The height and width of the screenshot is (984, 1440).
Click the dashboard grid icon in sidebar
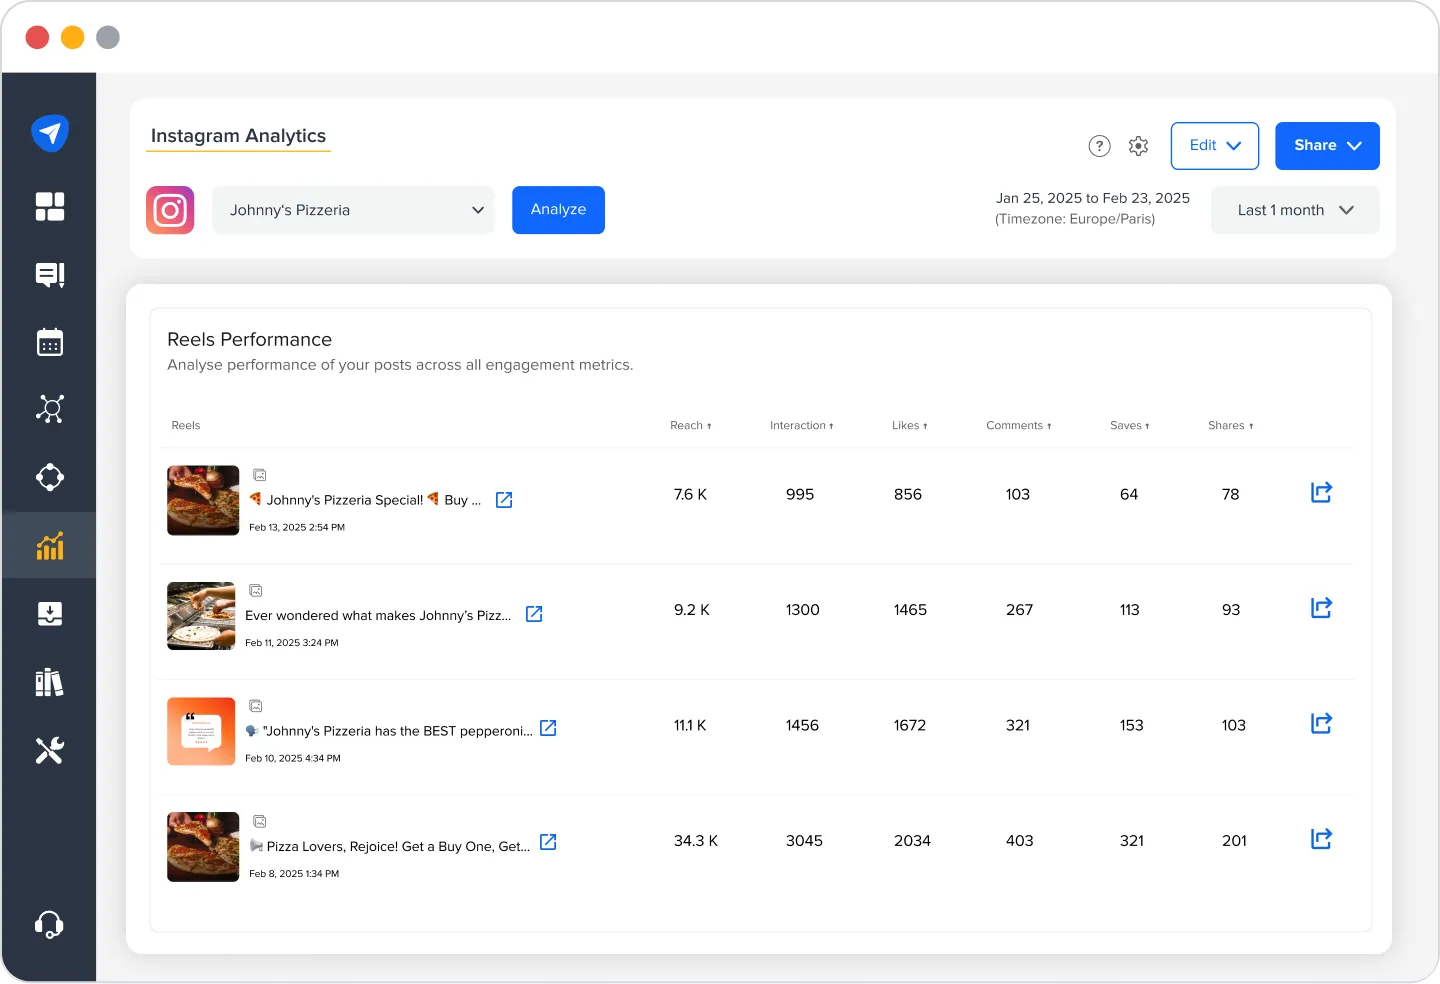click(49, 206)
